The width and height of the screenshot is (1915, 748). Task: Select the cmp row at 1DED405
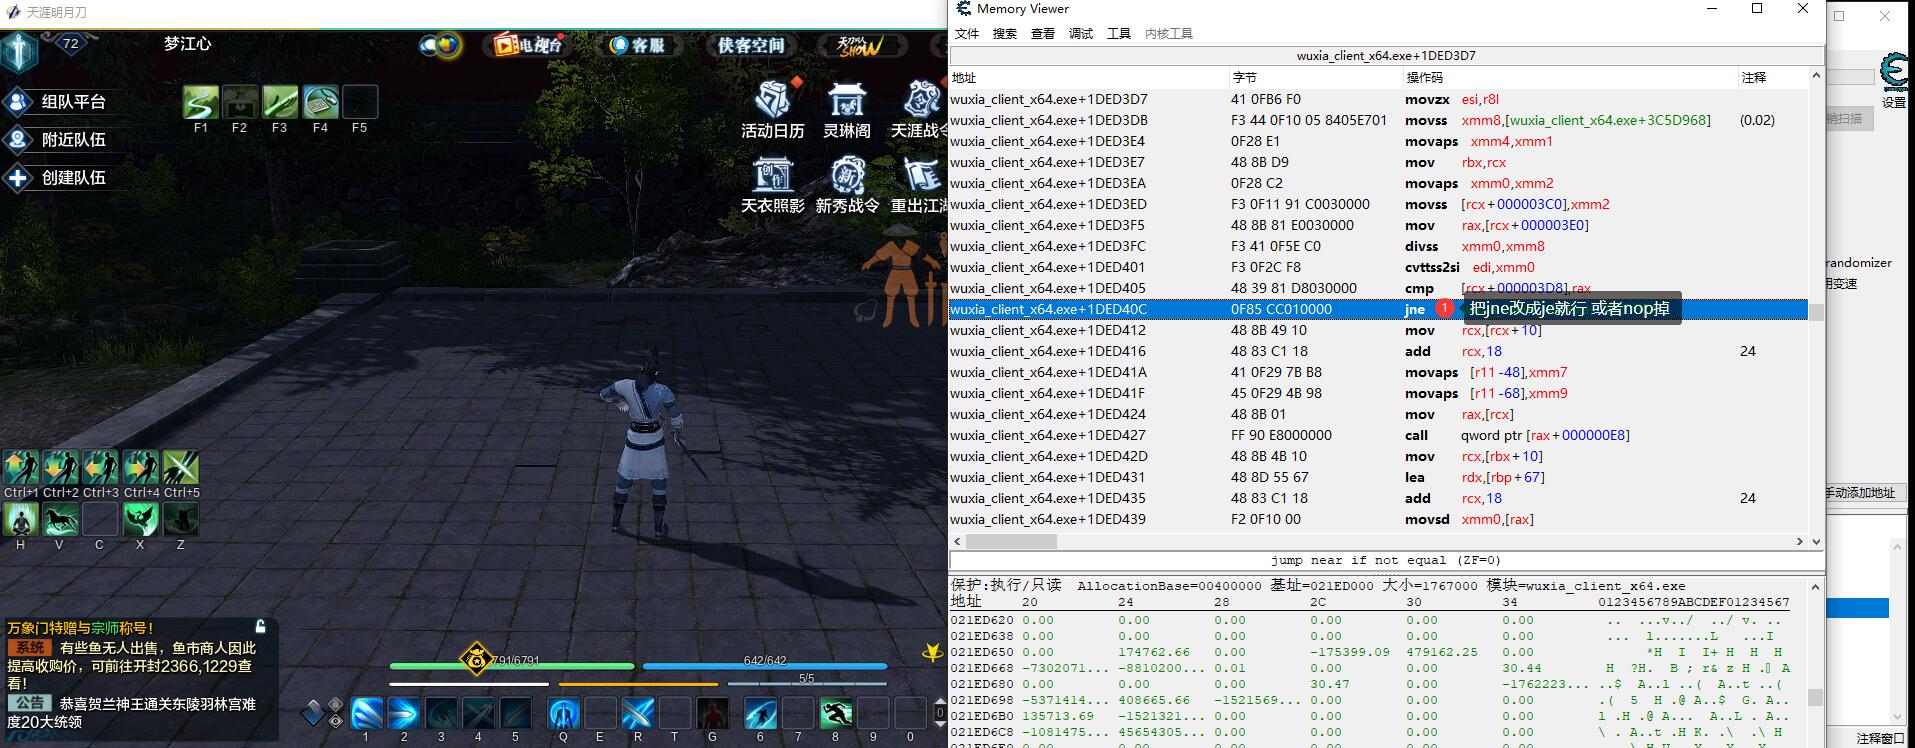point(1378,289)
